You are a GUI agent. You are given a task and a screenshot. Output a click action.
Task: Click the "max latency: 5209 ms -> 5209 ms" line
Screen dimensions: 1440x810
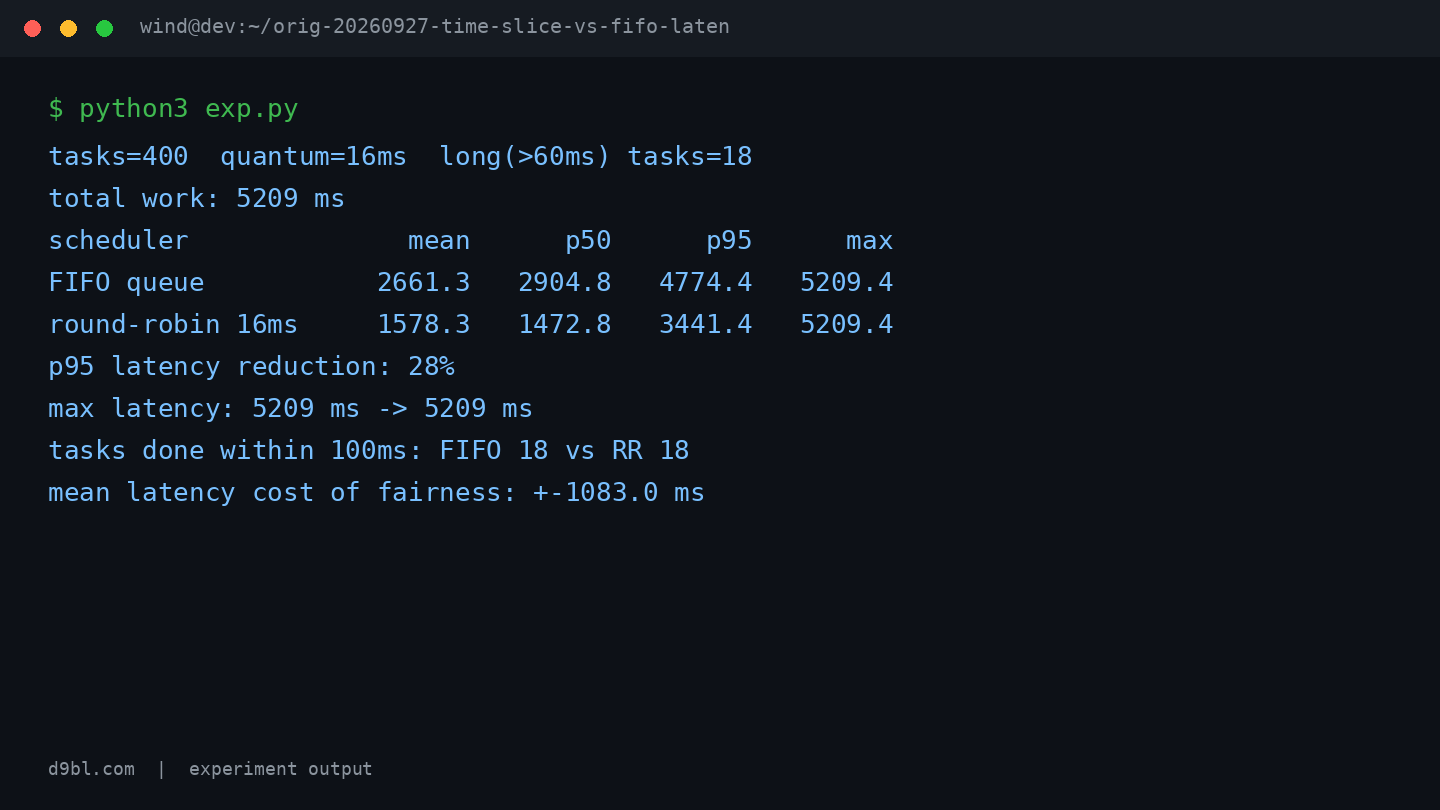pyautogui.click(x=290, y=409)
